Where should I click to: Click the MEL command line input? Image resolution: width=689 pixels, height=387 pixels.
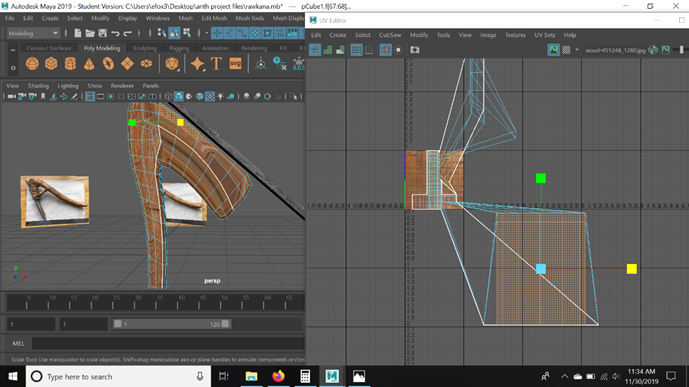pyautogui.click(x=168, y=344)
